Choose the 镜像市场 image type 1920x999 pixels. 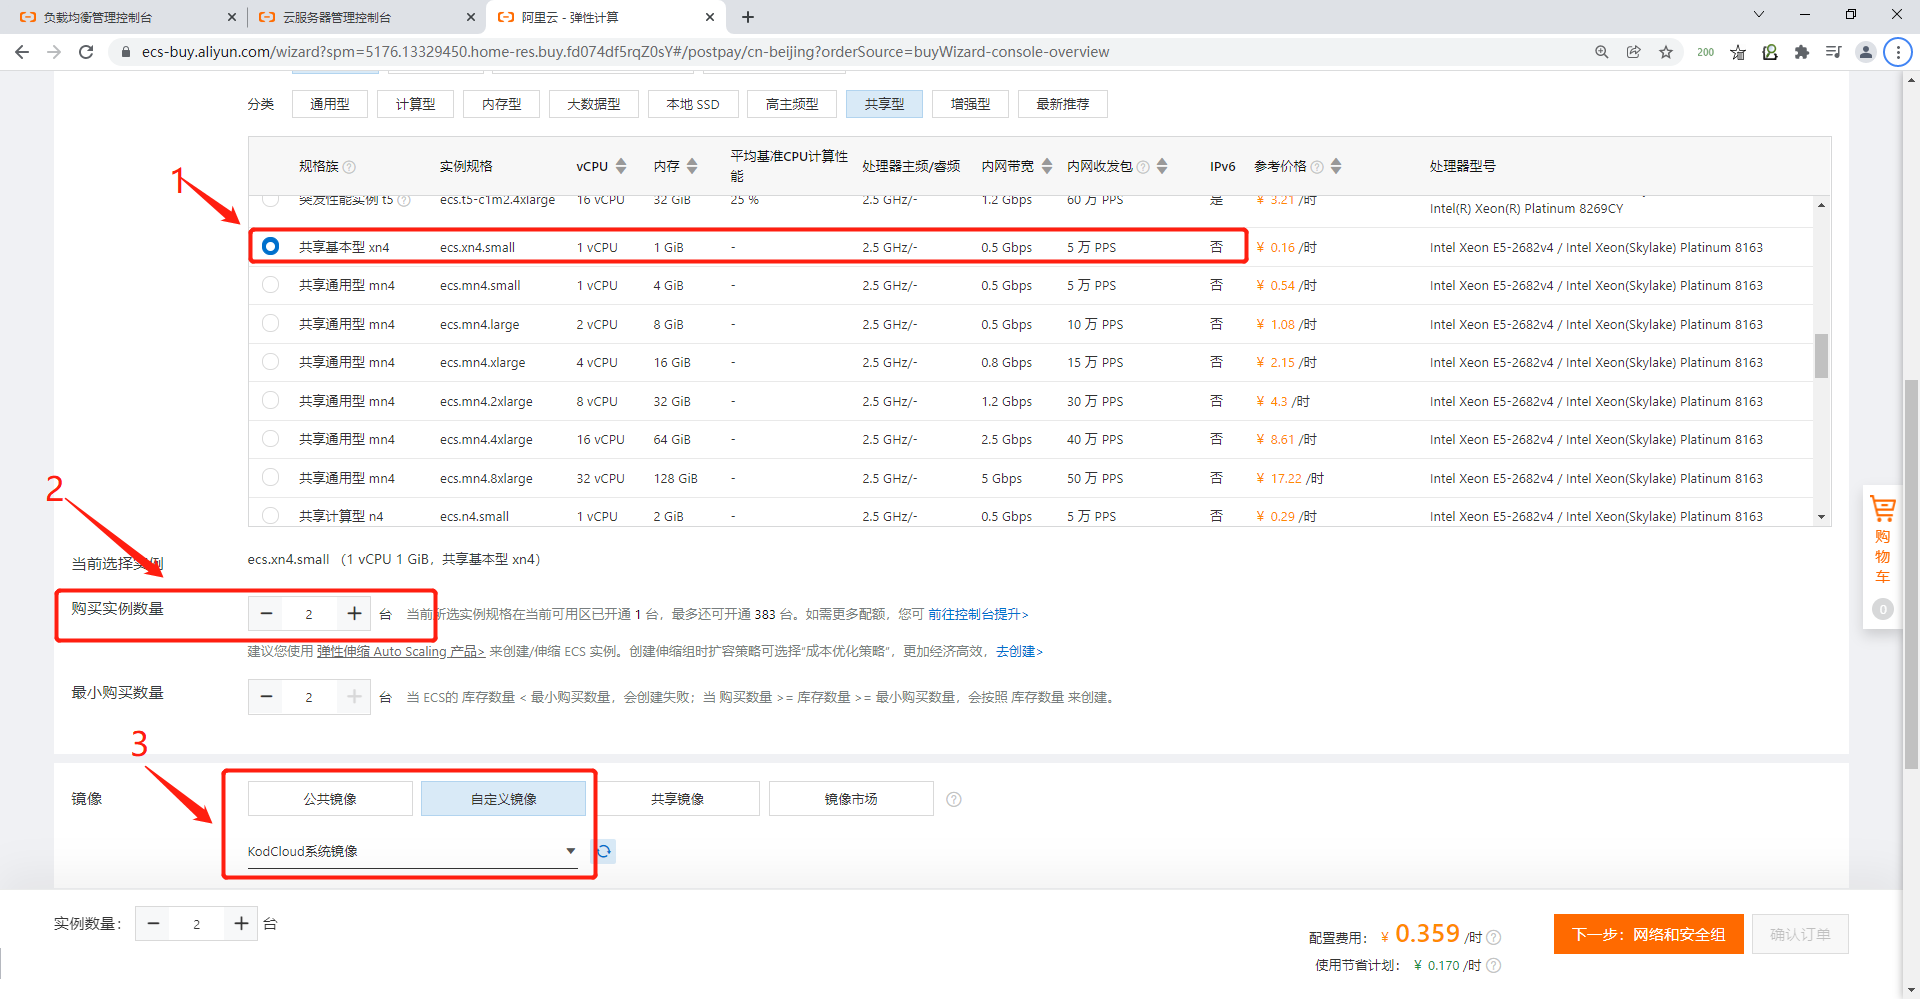click(x=851, y=799)
